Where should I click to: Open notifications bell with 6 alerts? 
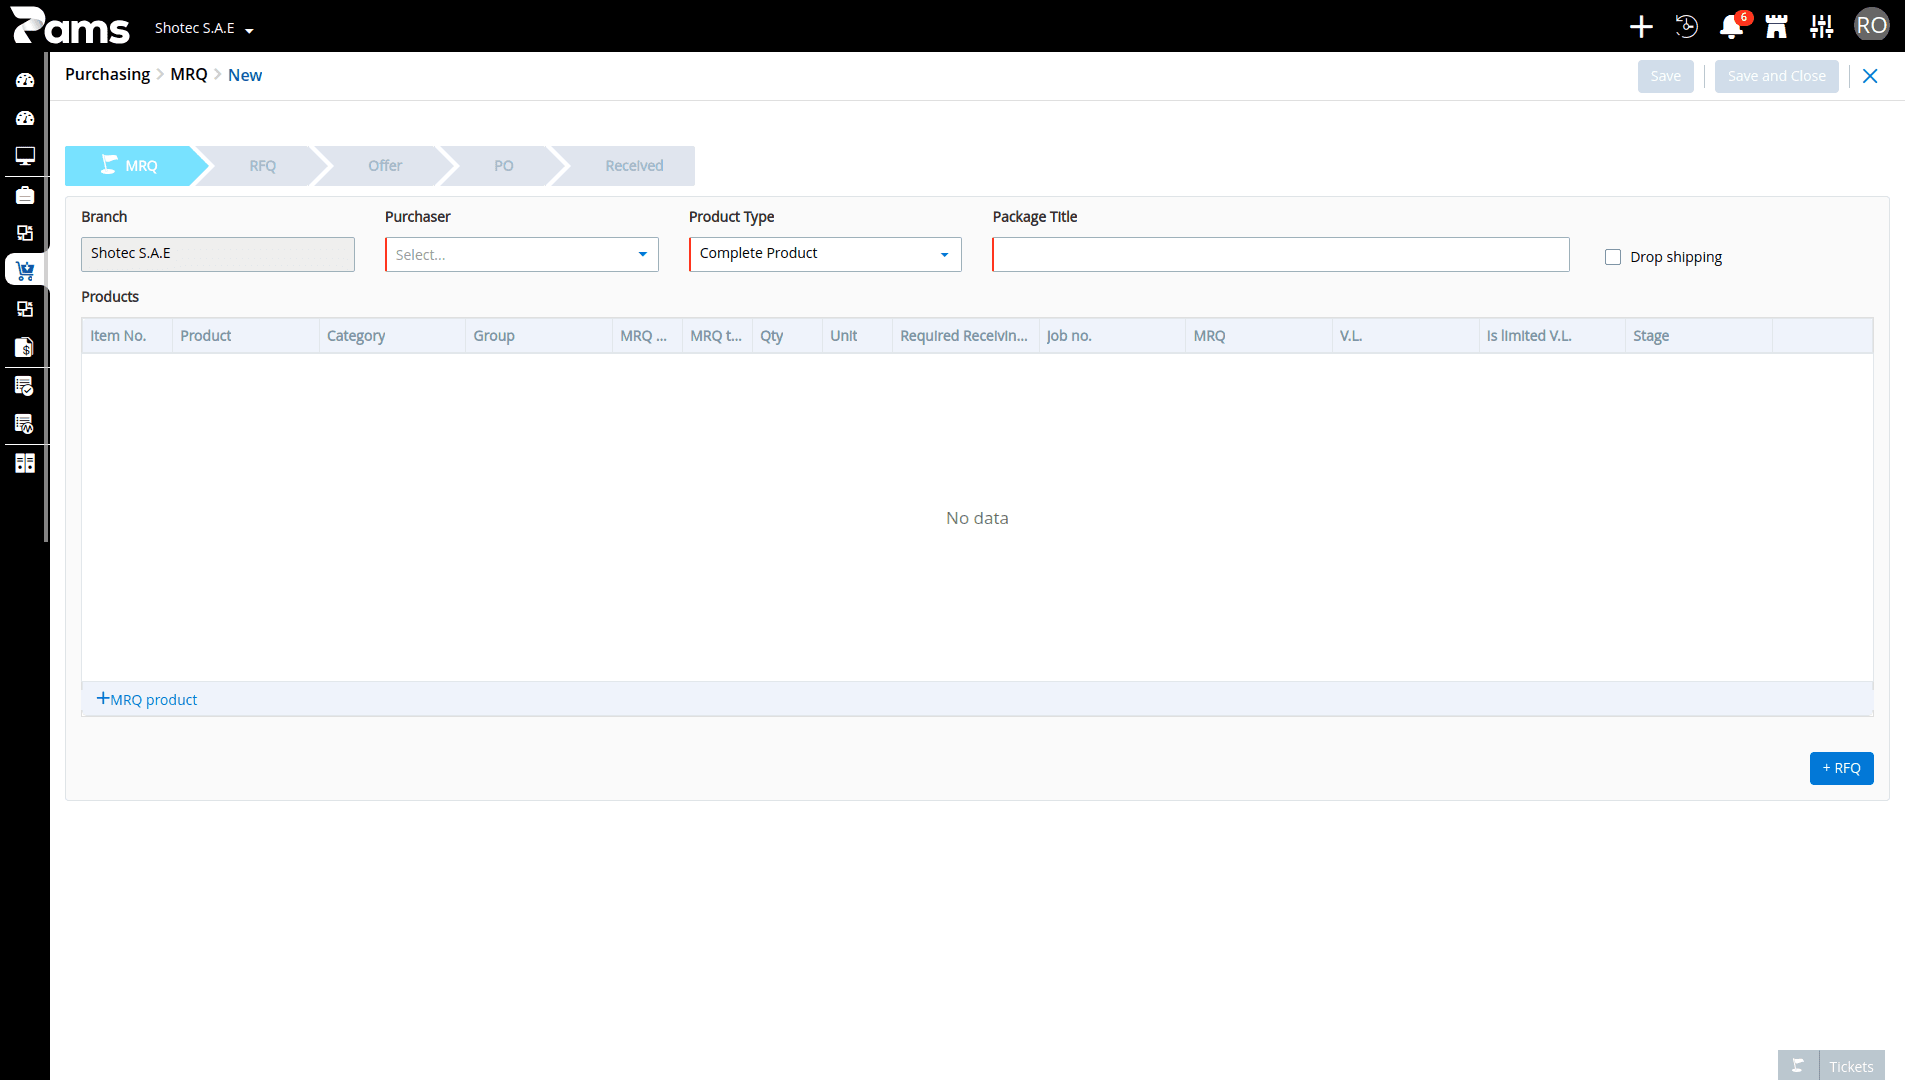click(x=1732, y=27)
